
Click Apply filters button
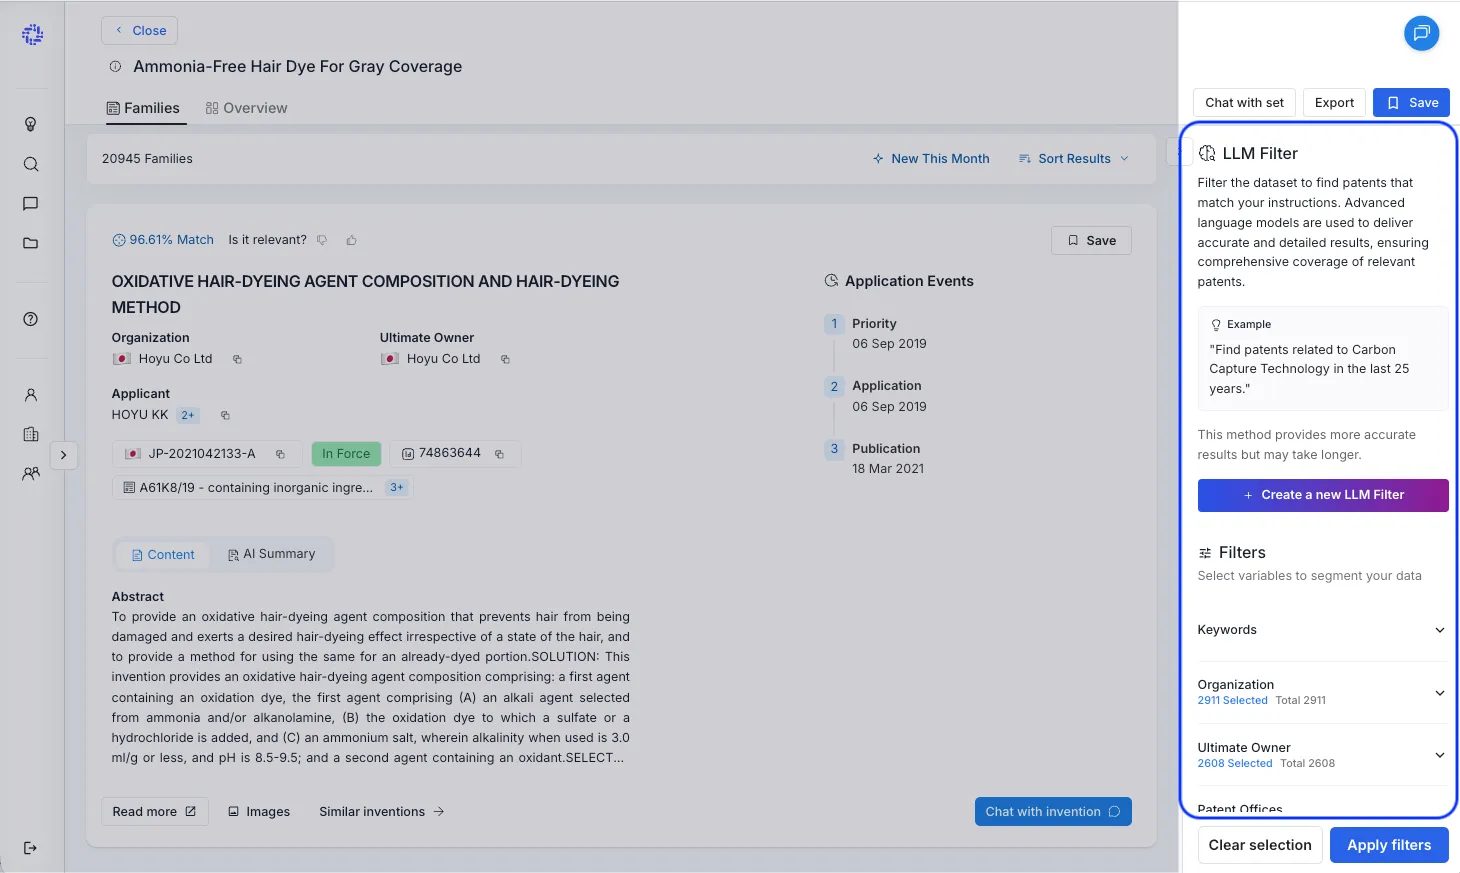point(1389,845)
